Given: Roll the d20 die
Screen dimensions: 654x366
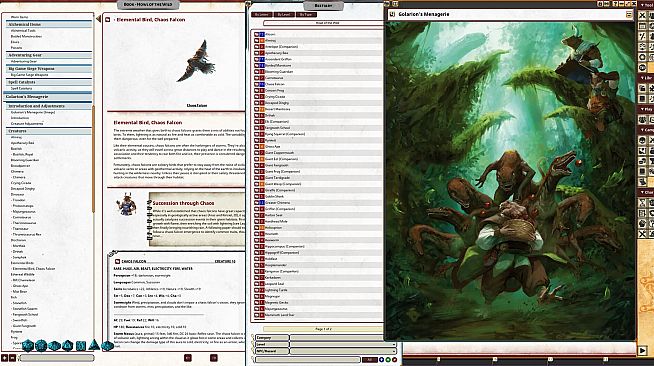Looking at the screenshot, I should [28, 346].
